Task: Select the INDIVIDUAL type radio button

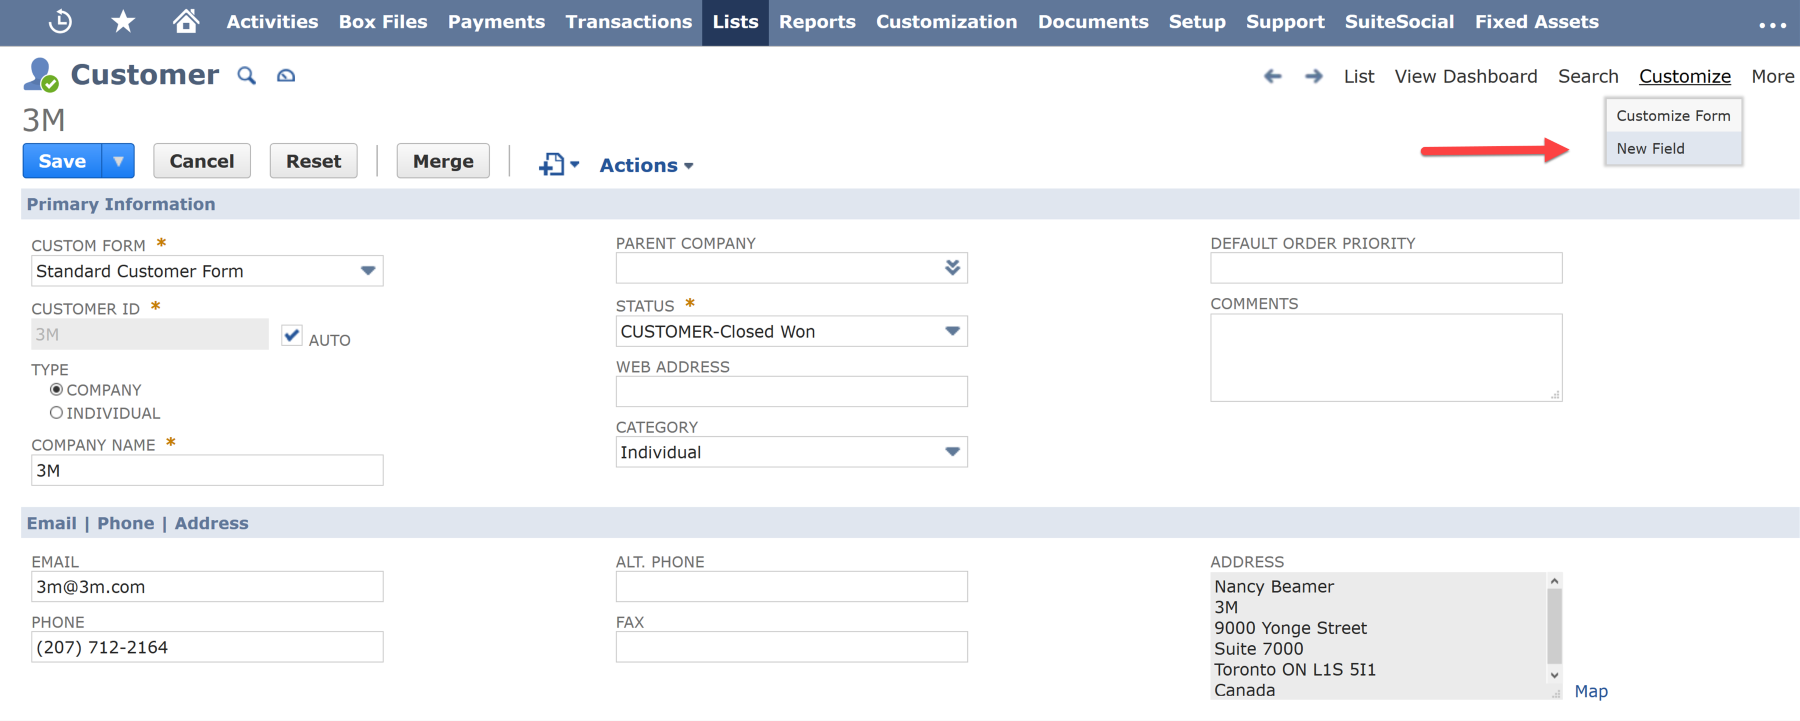Action: pos(57,412)
